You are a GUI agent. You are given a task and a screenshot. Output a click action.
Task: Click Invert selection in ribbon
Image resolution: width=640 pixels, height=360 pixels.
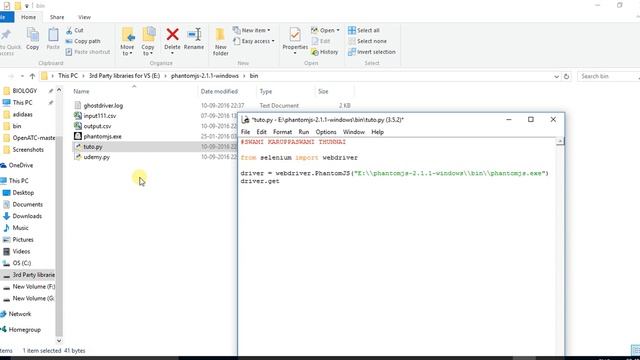371,52
